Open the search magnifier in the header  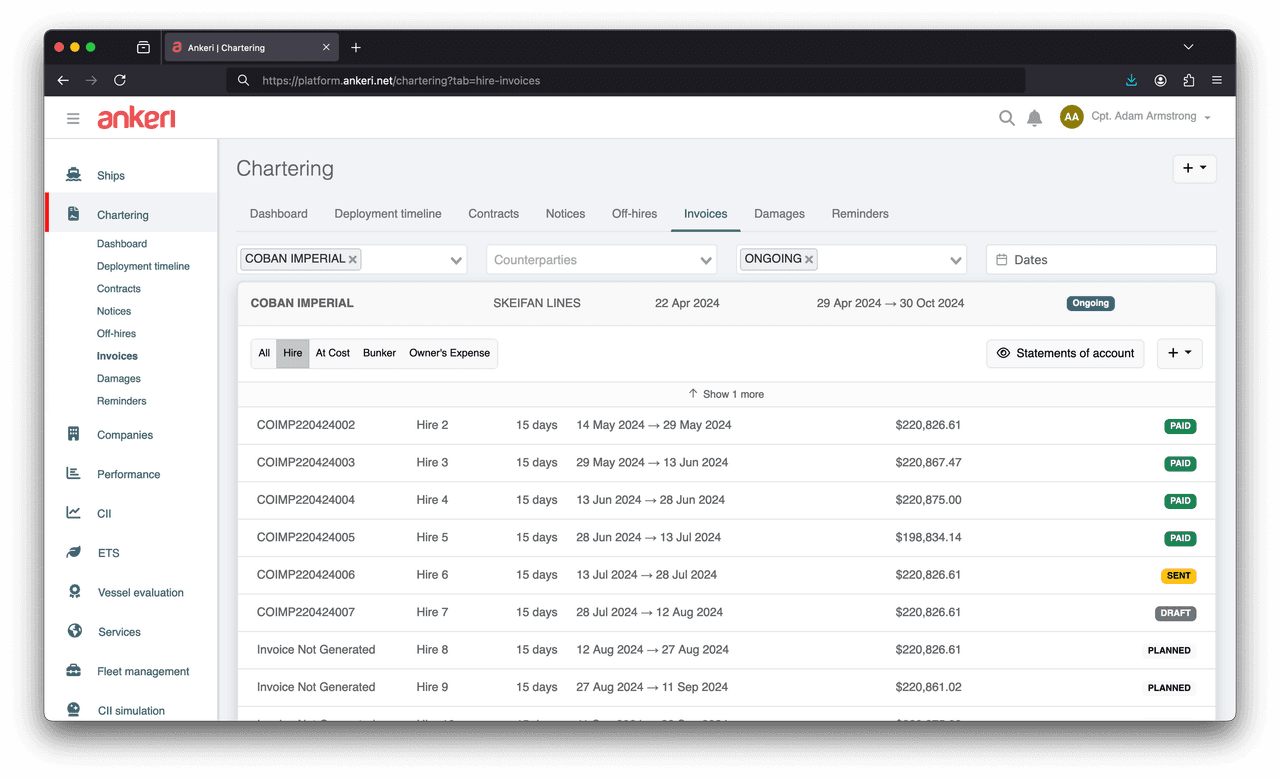click(x=1006, y=117)
